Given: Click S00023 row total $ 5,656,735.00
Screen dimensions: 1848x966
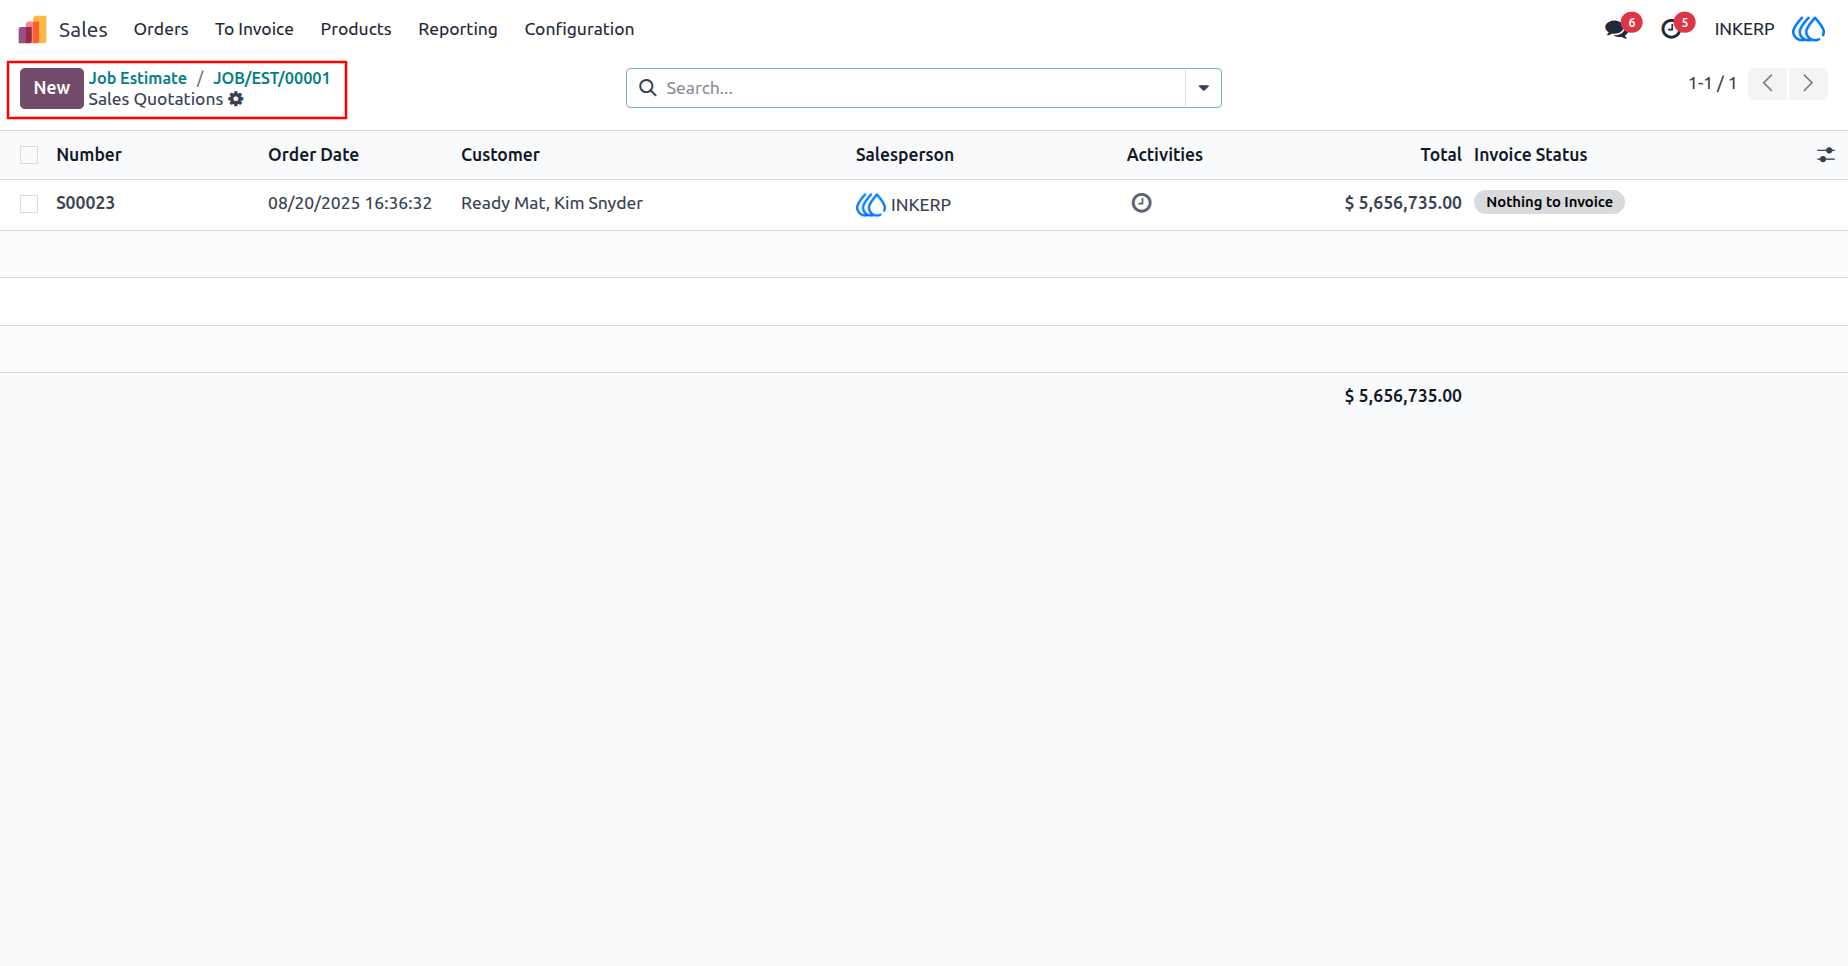Looking at the screenshot, I should [1403, 203].
